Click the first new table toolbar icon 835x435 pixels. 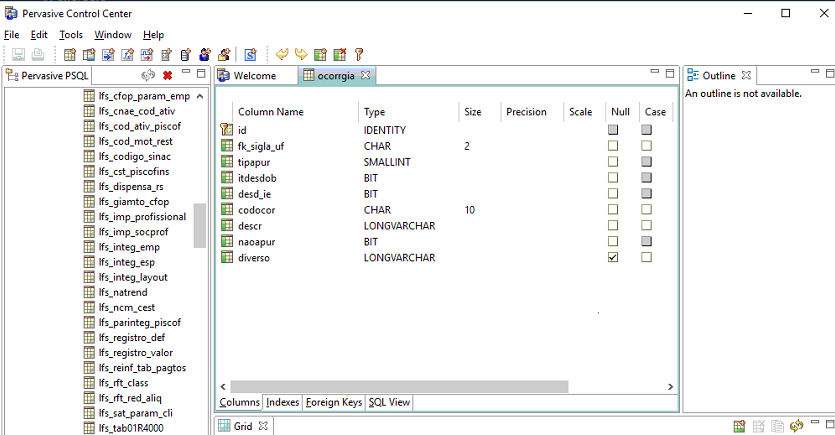(x=70, y=55)
